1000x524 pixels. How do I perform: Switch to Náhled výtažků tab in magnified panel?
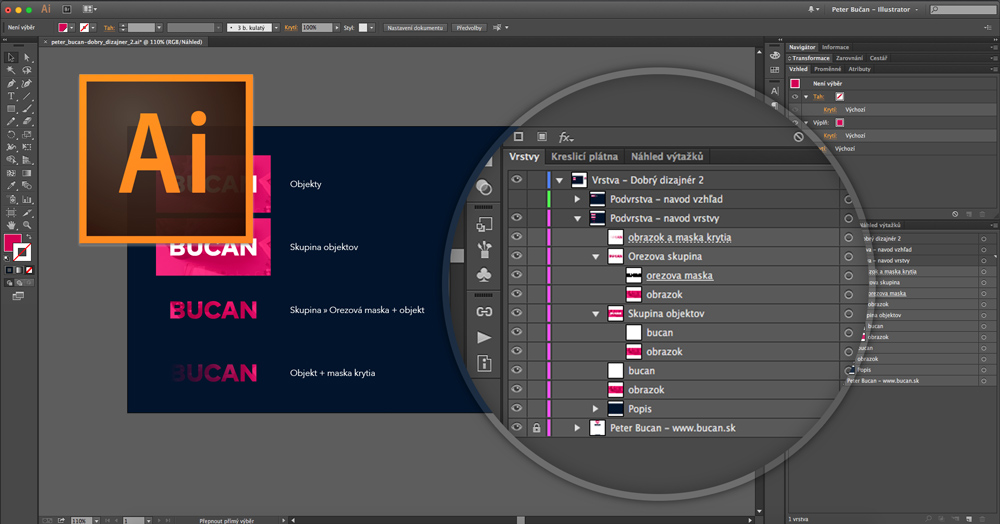[x=667, y=156]
